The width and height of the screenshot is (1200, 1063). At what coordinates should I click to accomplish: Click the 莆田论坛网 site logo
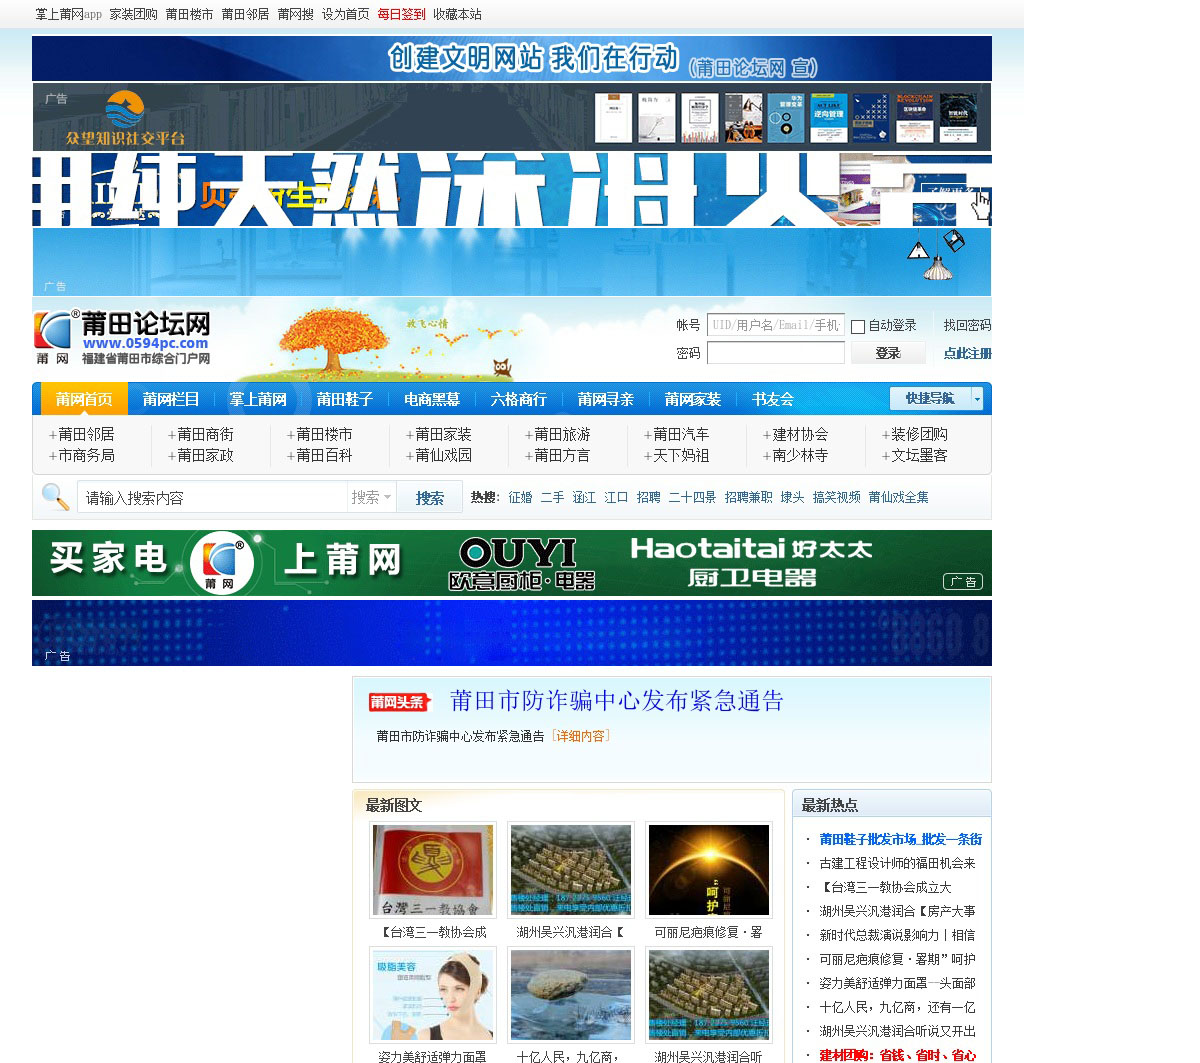pos(122,337)
